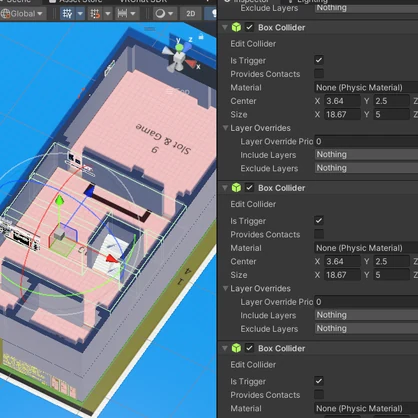Disable the first Box Collider component checkbox
The width and height of the screenshot is (418, 418).
click(249, 27)
